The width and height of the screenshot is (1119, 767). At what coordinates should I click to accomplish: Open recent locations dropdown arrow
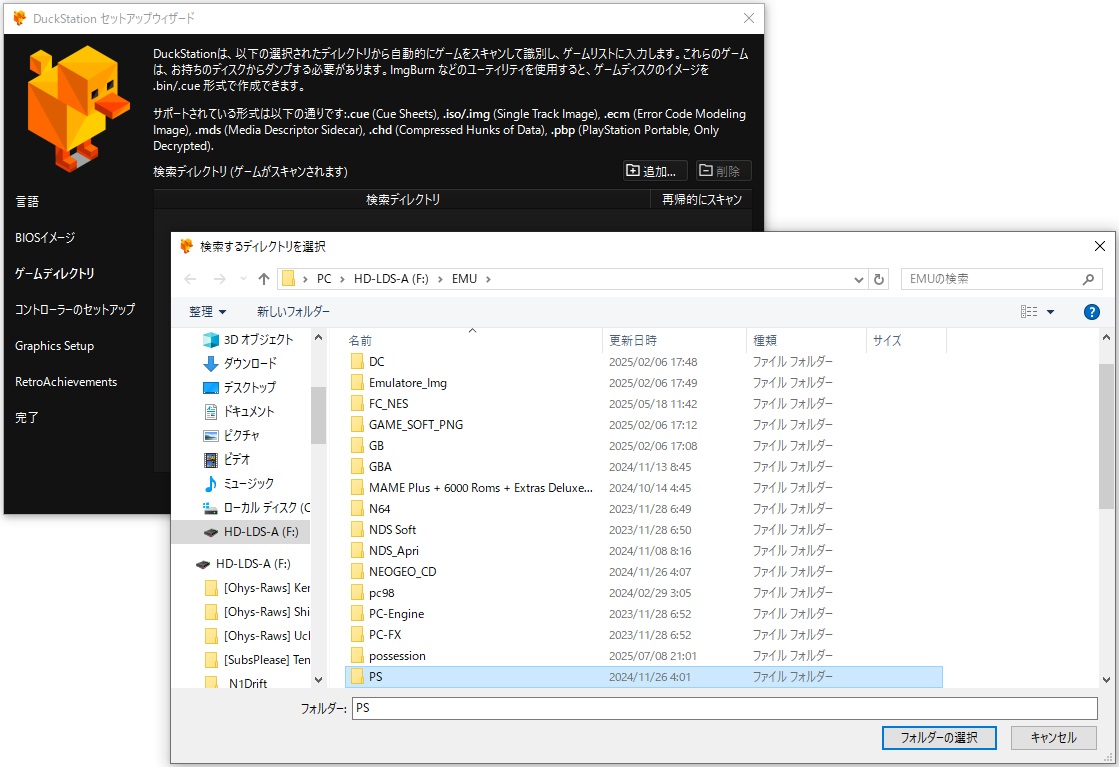click(243, 279)
